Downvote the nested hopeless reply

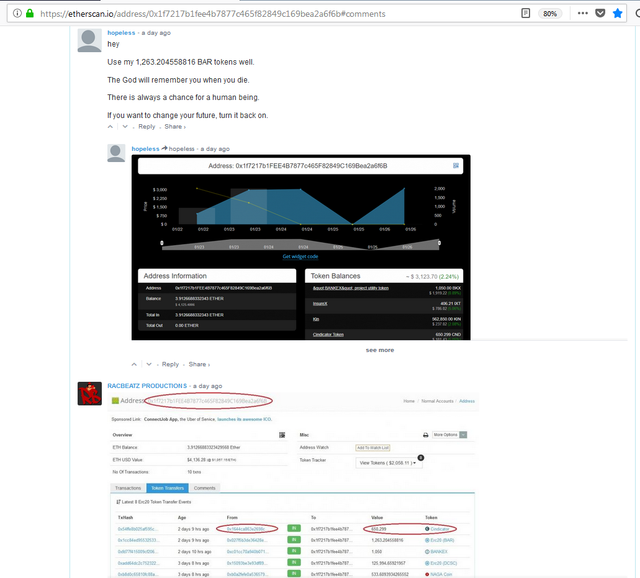click(x=149, y=364)
